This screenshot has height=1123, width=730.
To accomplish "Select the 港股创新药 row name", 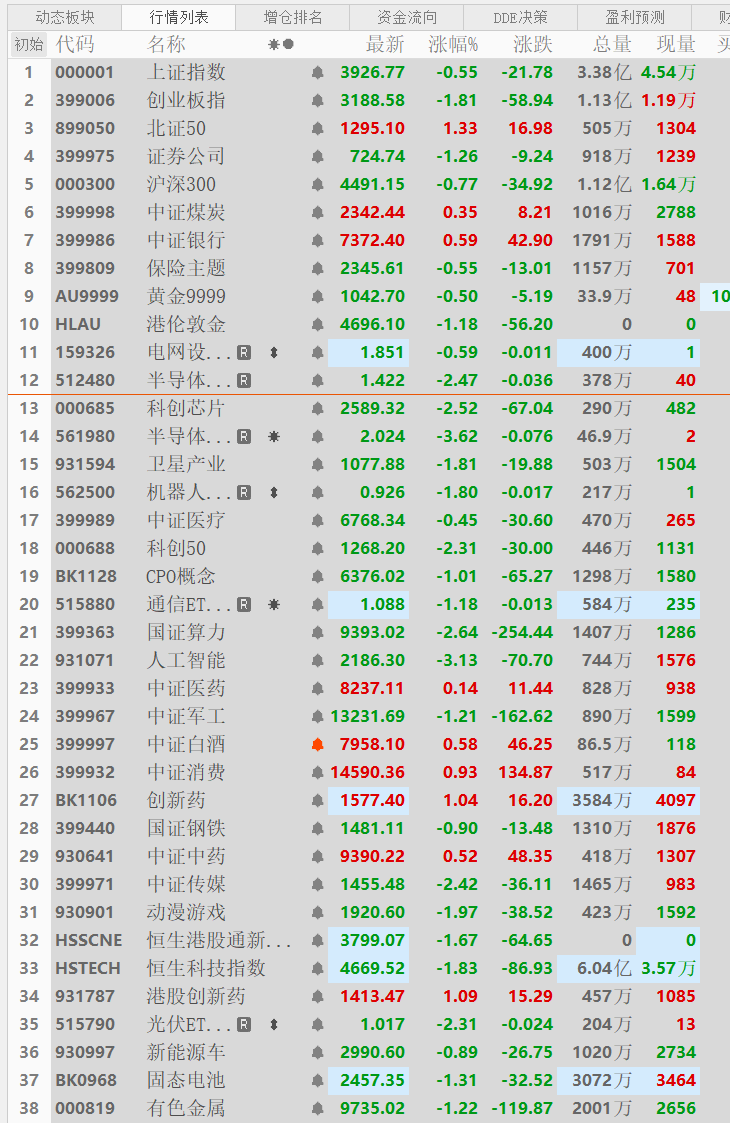I will pos(196,996).
